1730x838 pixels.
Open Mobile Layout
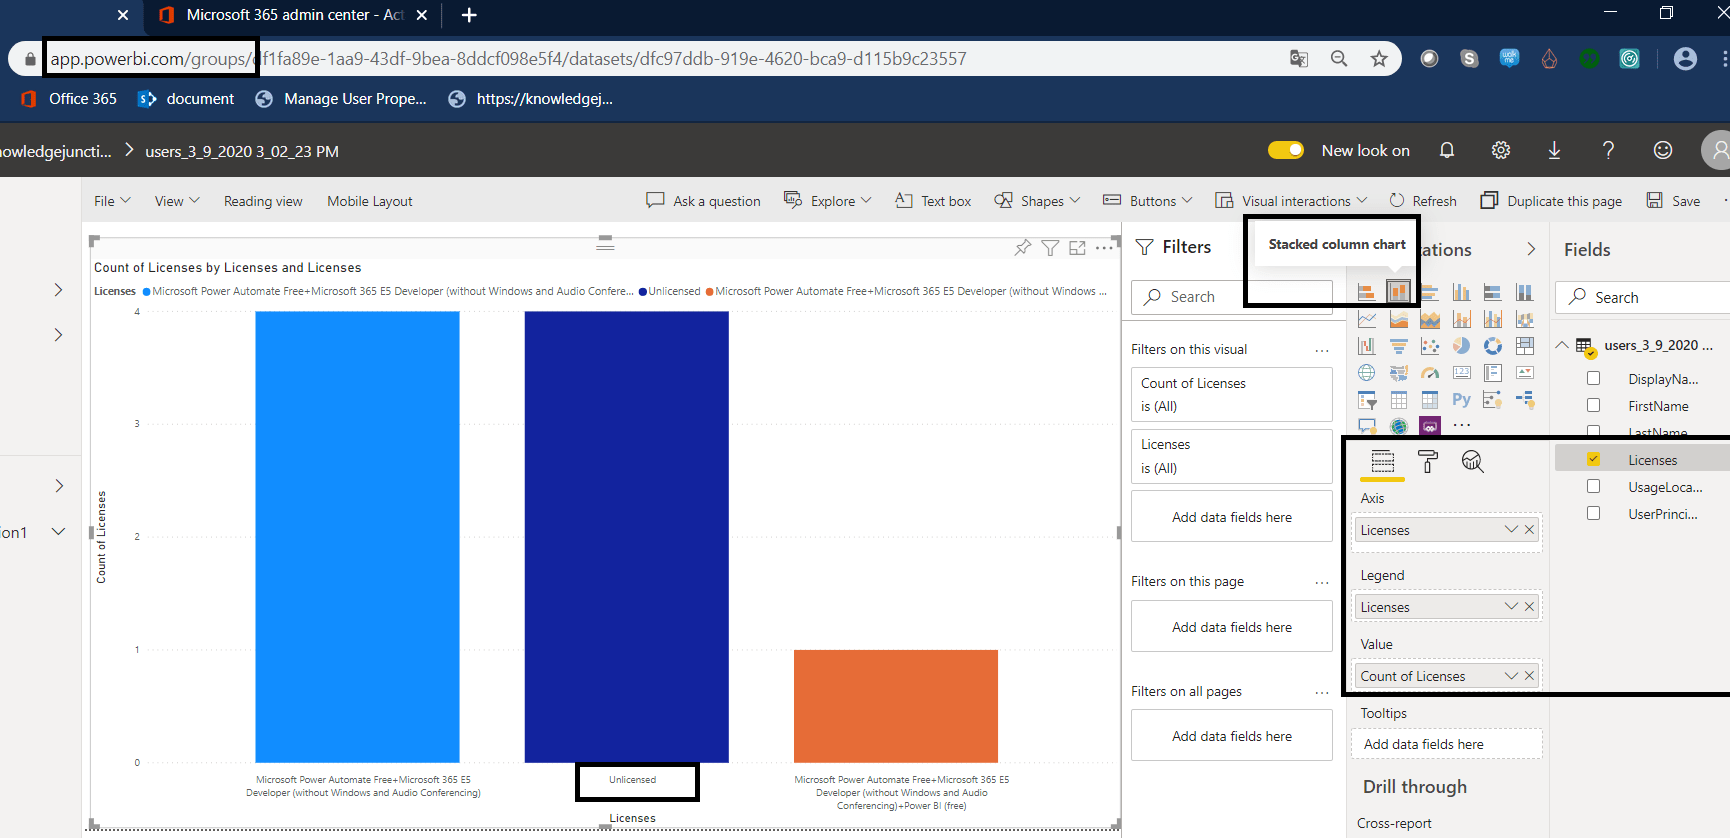pyautogui.click(x=369, y=201)
